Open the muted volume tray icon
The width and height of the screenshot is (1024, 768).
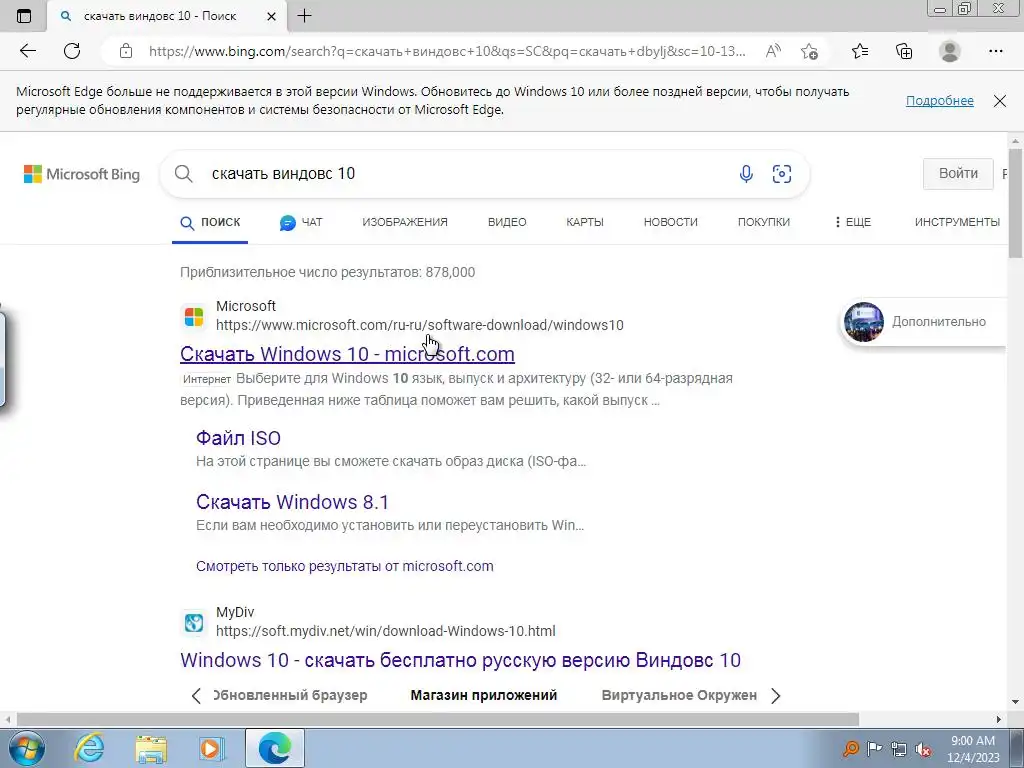tap(923, 749)
